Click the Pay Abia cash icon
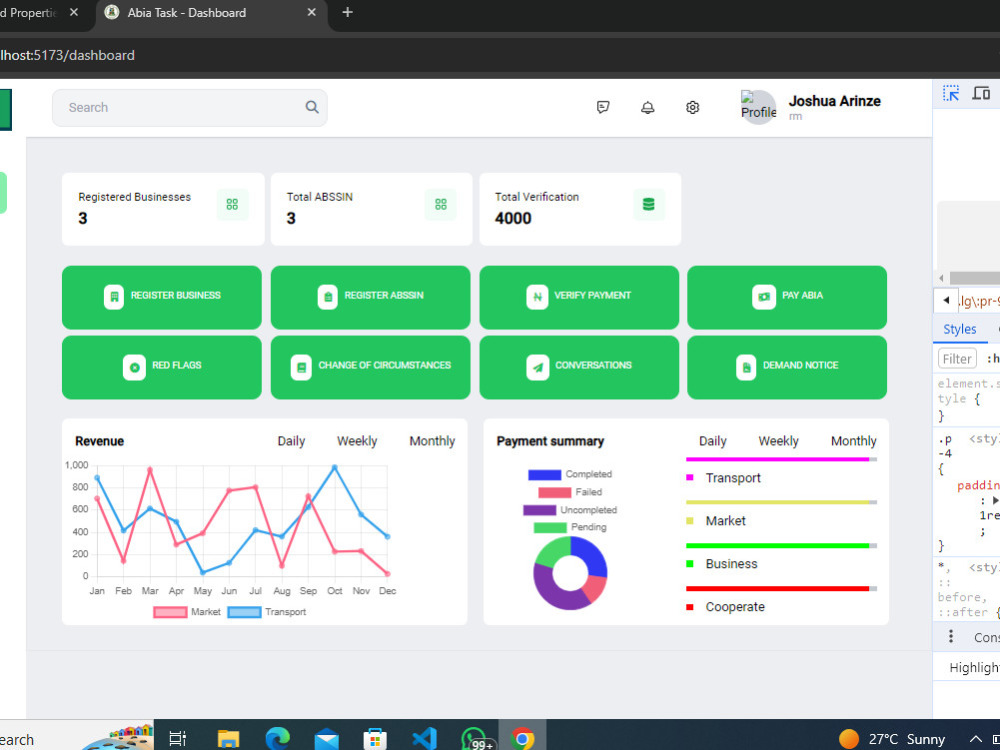 (x=763, y=297)
